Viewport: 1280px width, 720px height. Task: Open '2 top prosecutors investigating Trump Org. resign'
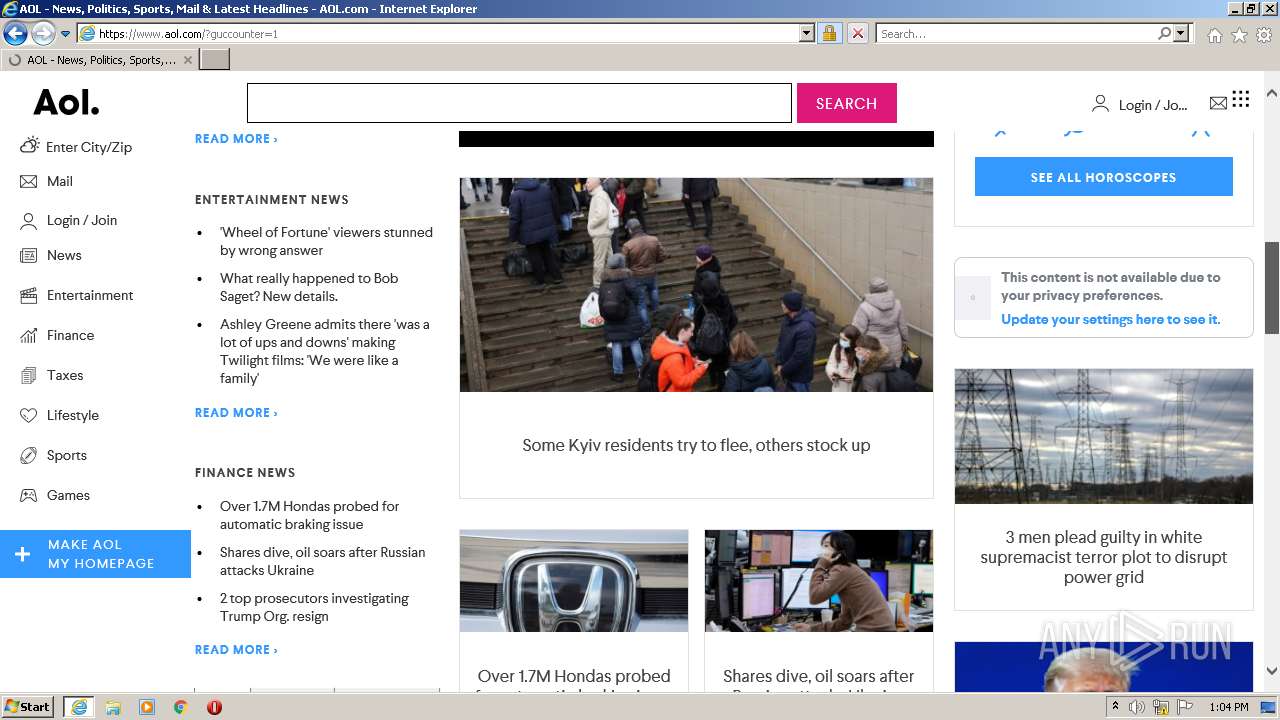point(314,607)
